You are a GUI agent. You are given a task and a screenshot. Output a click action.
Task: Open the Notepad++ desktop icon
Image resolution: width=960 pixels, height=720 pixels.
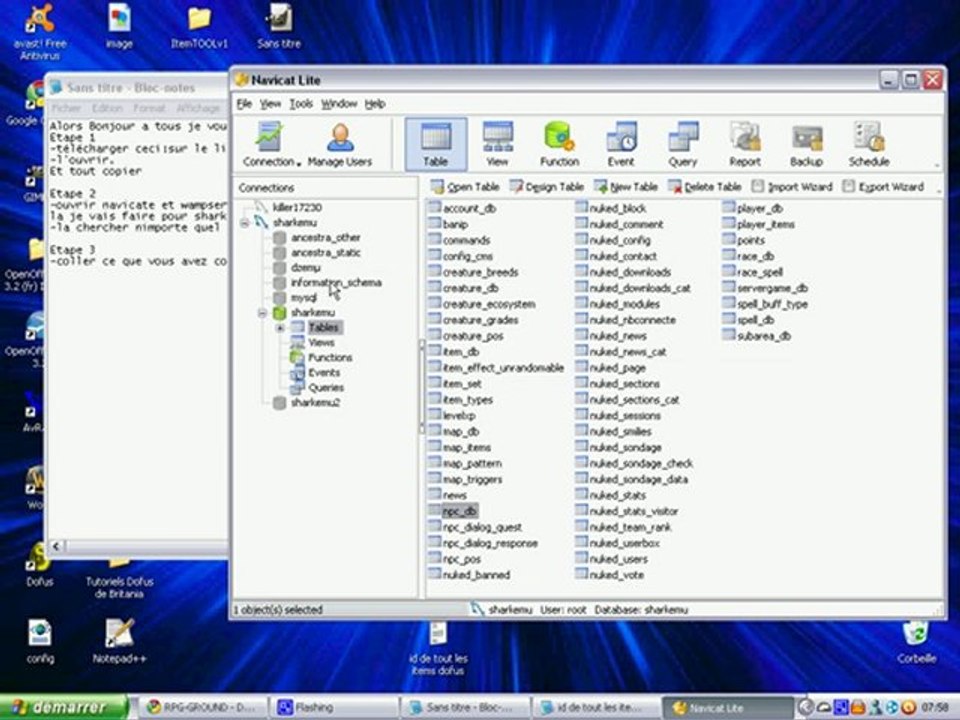119,641
